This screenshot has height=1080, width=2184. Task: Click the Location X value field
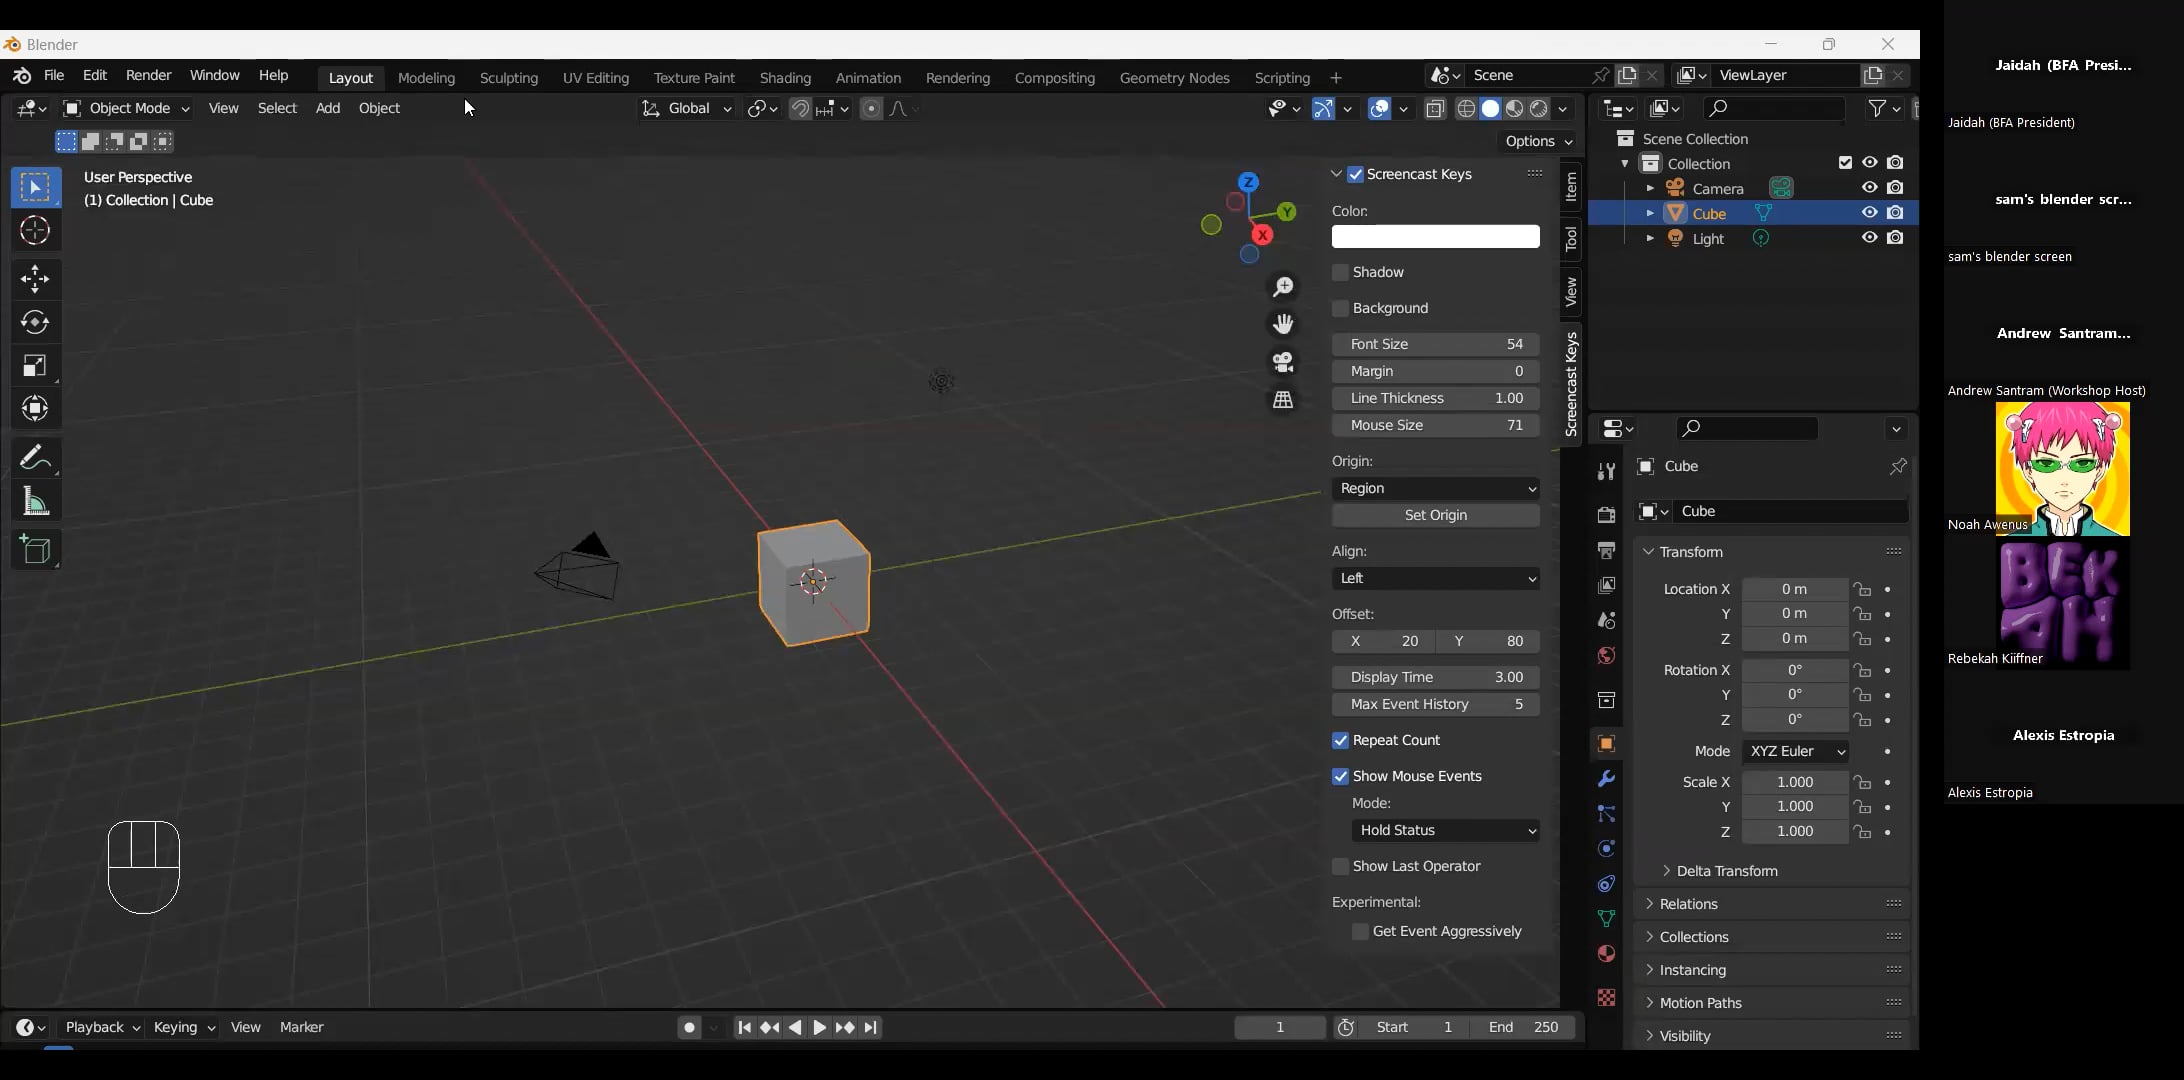tap(1795, 589)
